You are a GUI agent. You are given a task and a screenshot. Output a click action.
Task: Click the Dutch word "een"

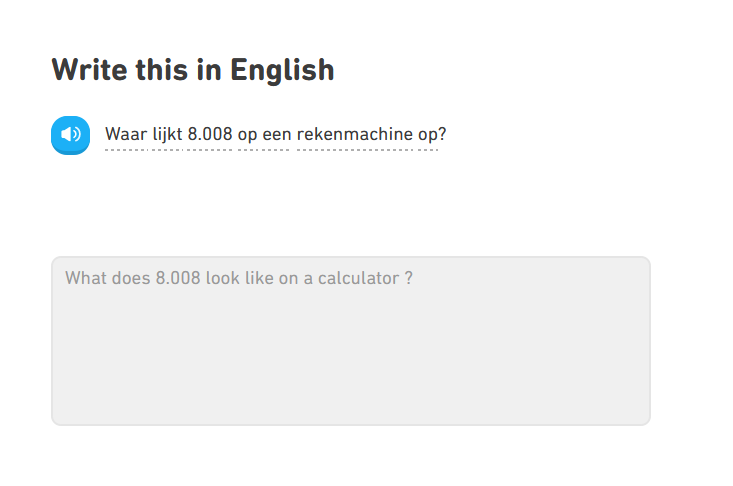coord(276,134)
